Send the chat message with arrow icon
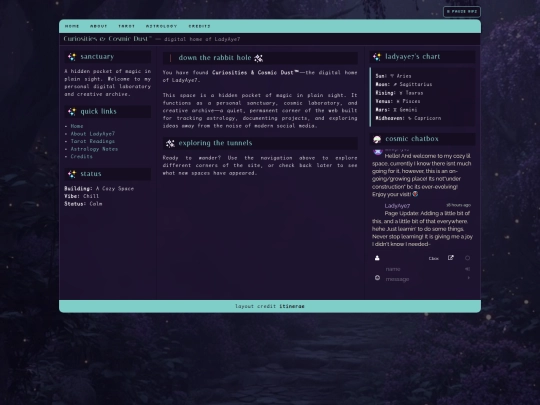The height and width of the screenshot is (405, 540). pyautogui.click(x=468, y=278)
